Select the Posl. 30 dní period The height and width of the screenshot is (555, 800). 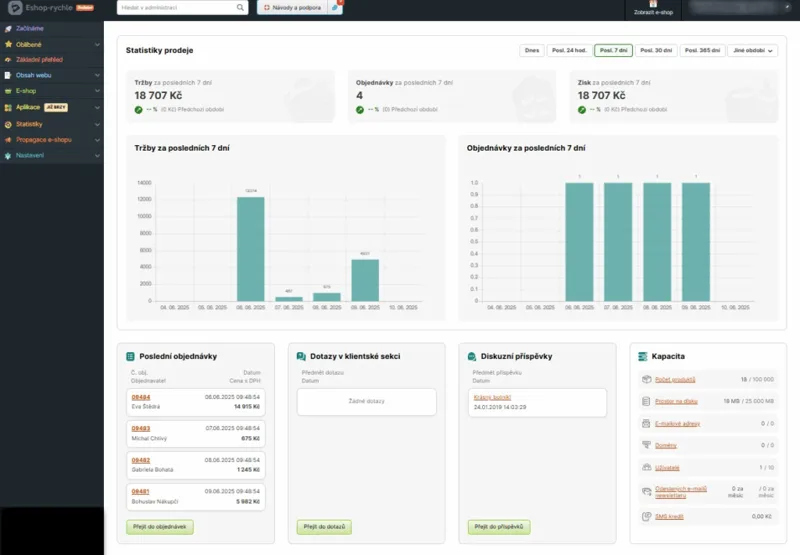656,51
